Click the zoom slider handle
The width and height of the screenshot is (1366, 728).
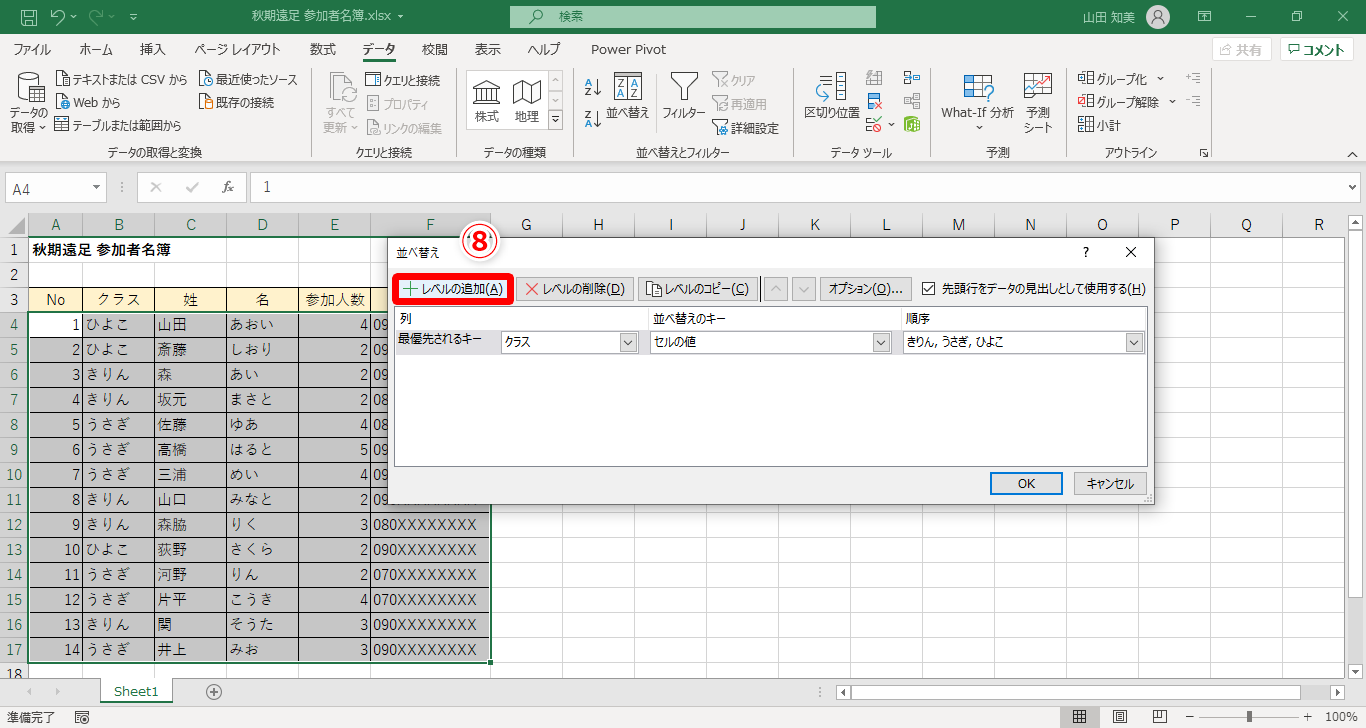click(1249, 717)
